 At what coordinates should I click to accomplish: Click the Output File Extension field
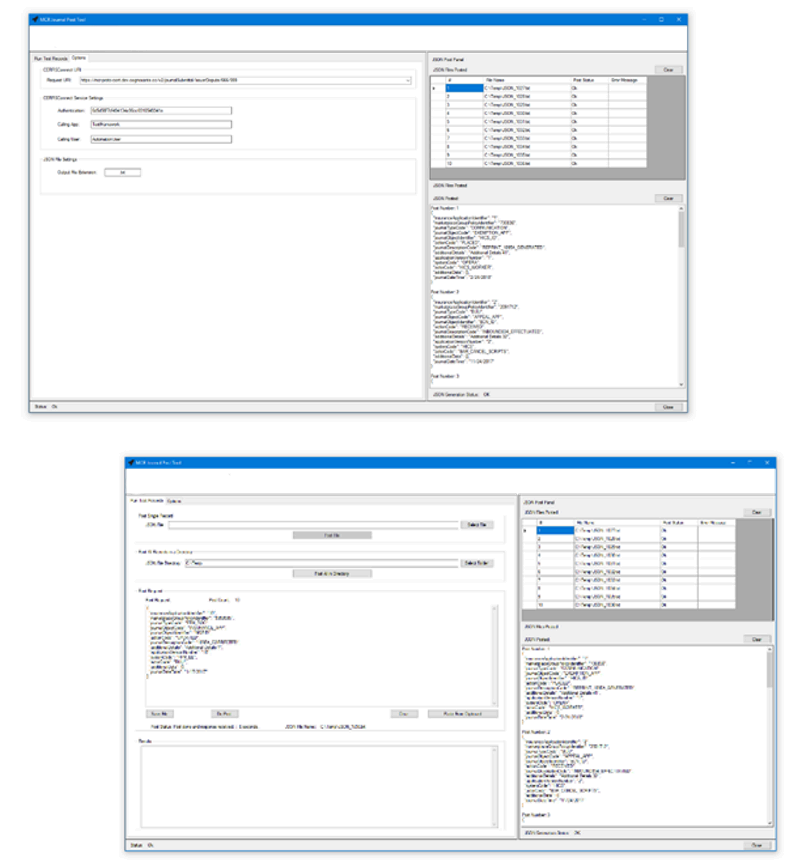pyautogui.click(x=122, y=172)
